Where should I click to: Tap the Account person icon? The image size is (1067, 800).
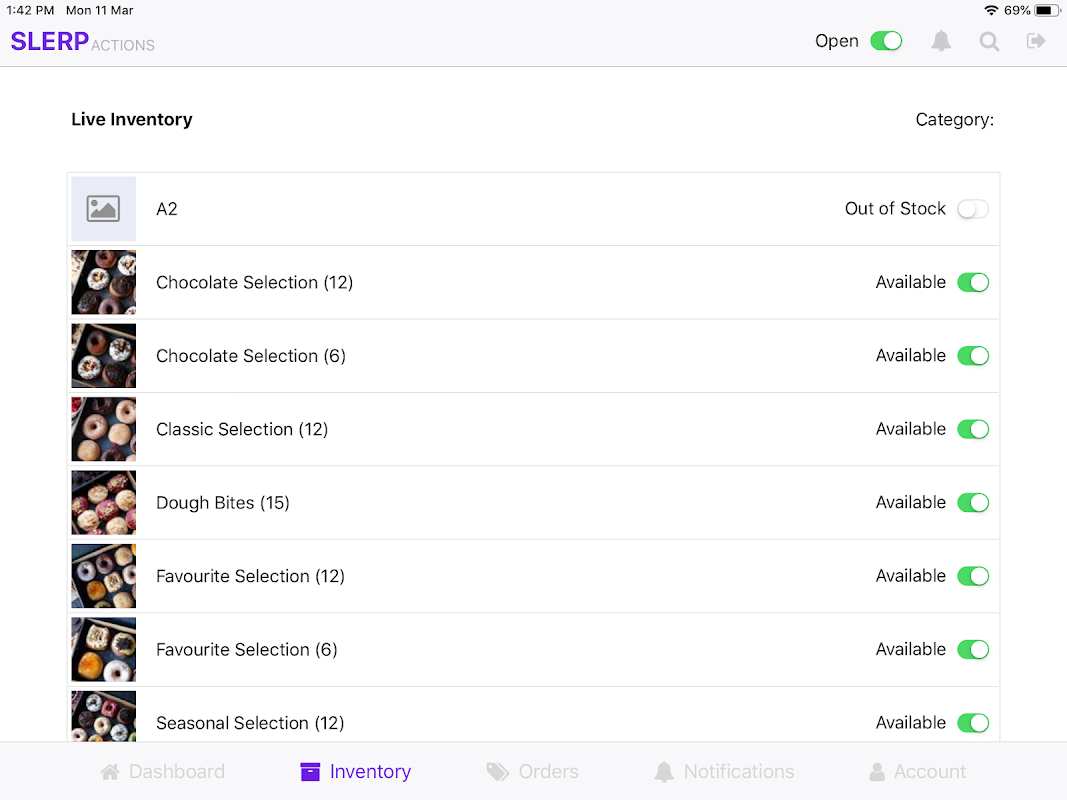[x=877, y=772]
